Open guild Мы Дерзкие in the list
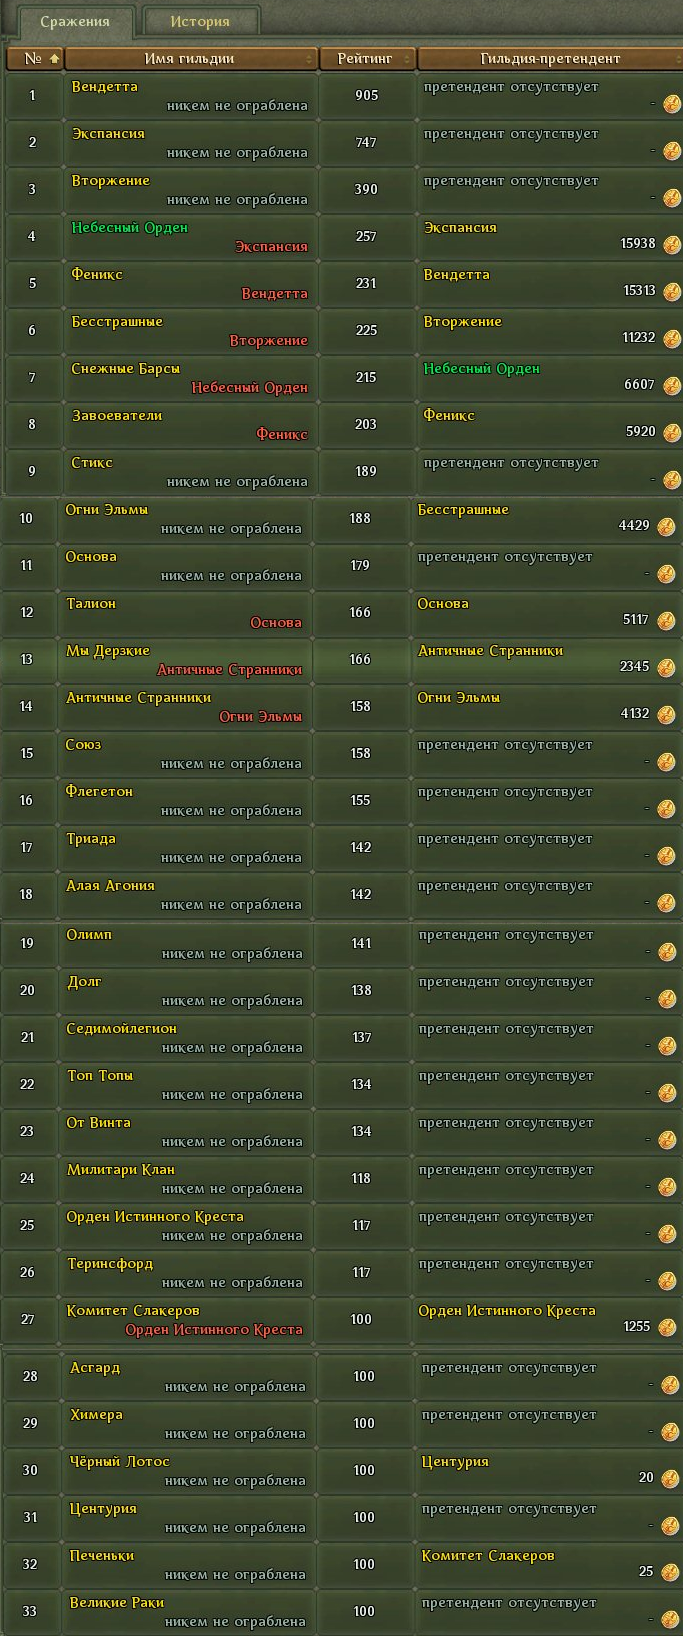 coord(108,651)
